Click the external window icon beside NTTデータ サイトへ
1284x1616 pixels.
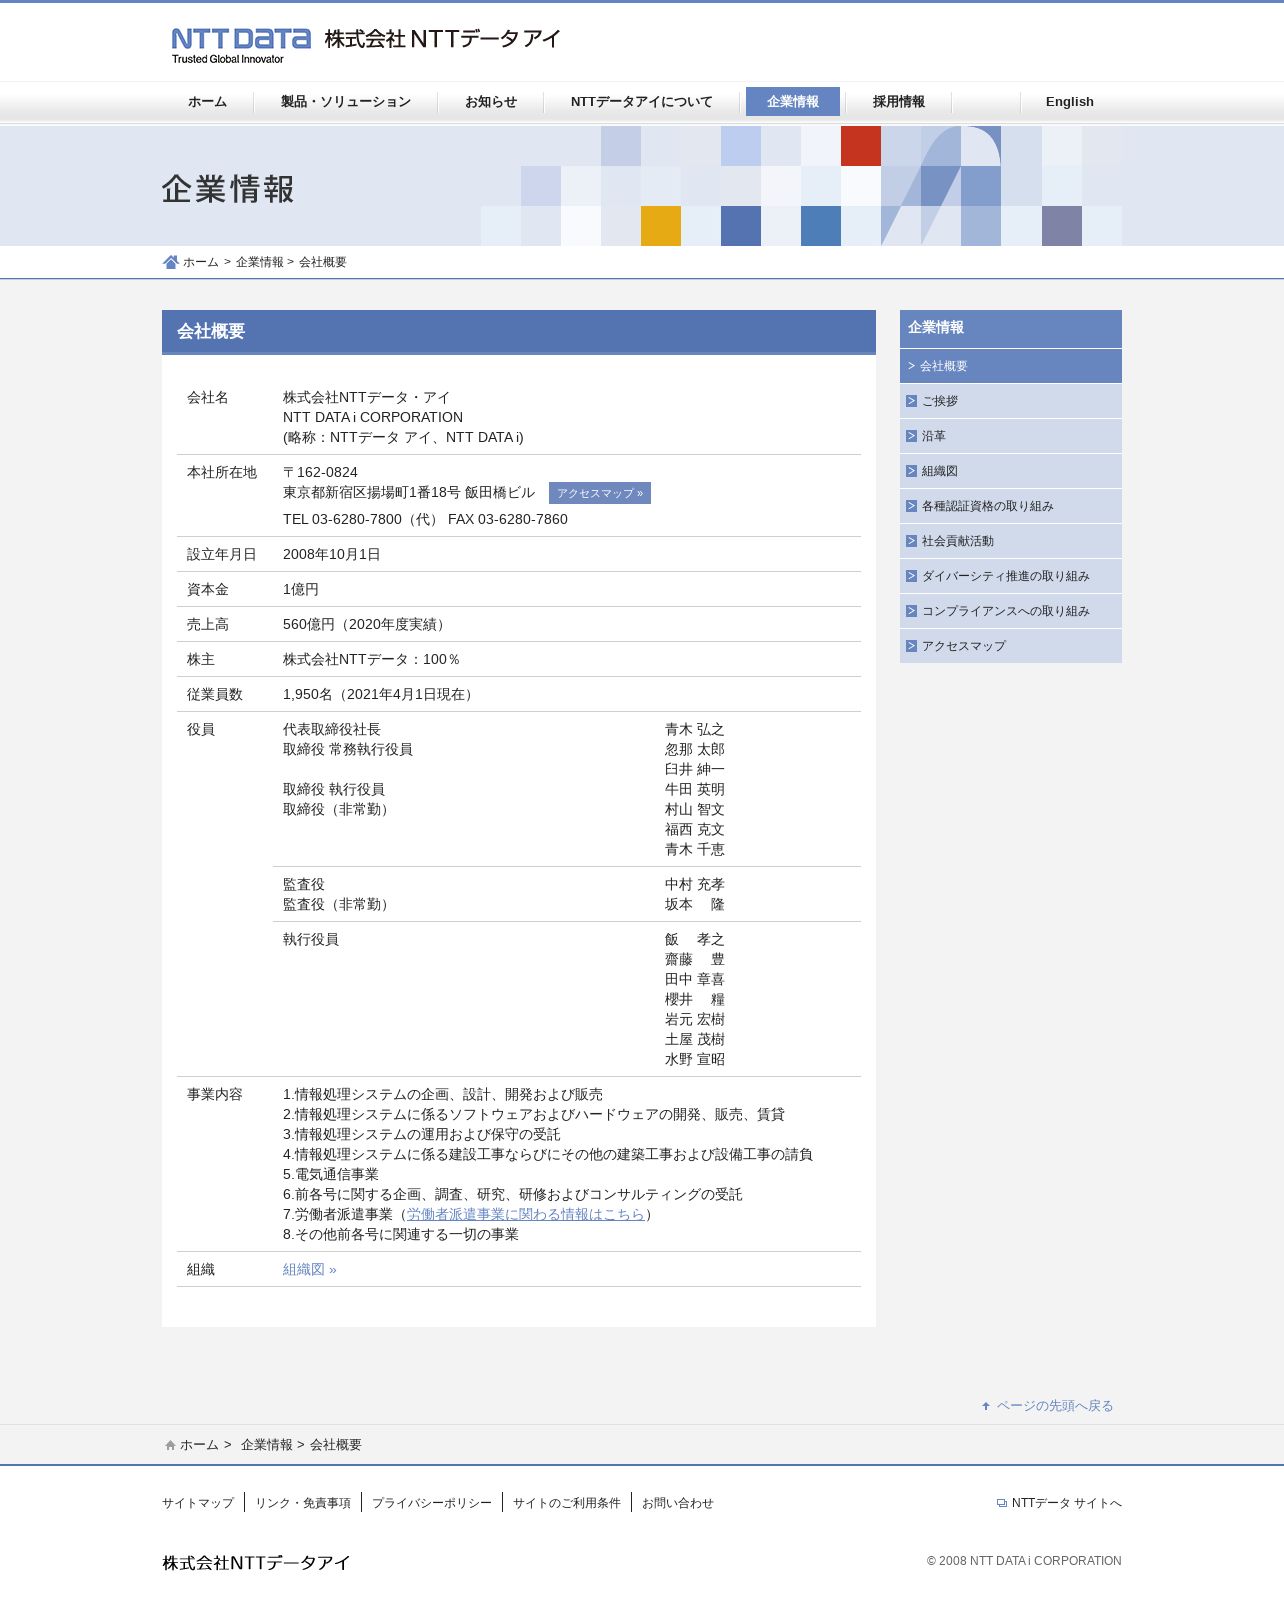click(1002, 1503)
